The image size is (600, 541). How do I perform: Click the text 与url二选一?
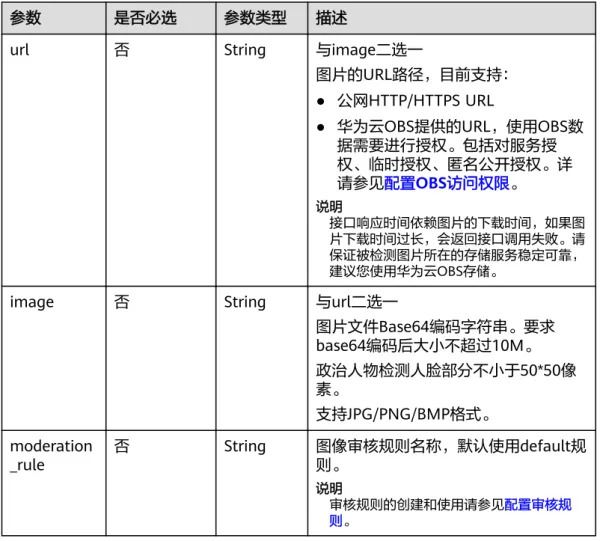click(357, 302)
